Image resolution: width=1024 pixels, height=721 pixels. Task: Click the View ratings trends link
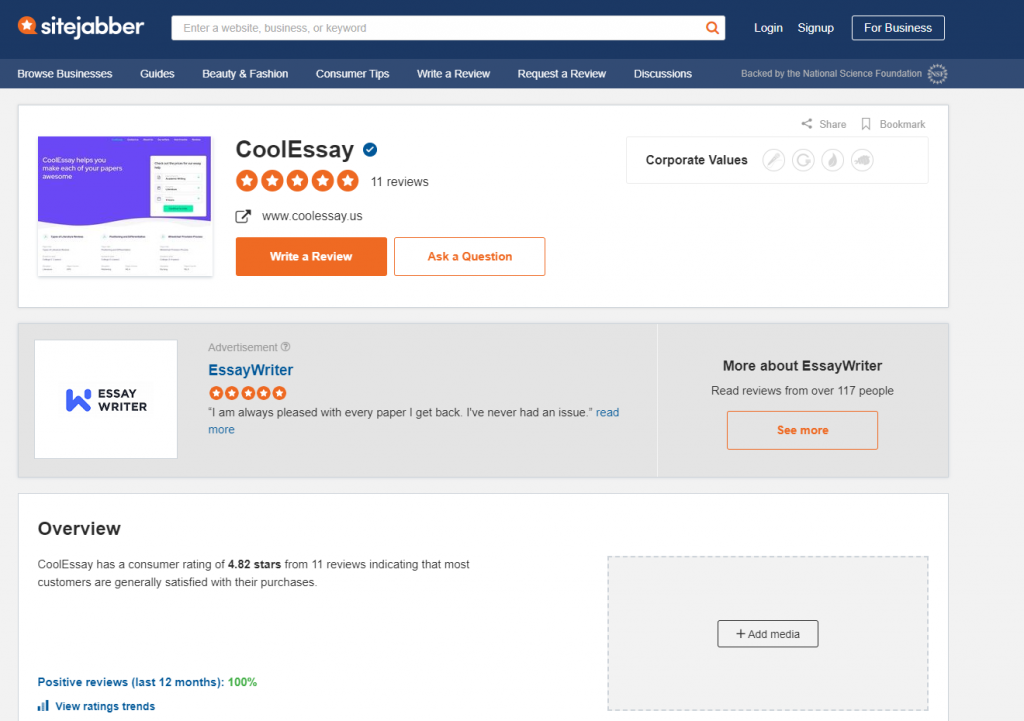click(105, 706)
